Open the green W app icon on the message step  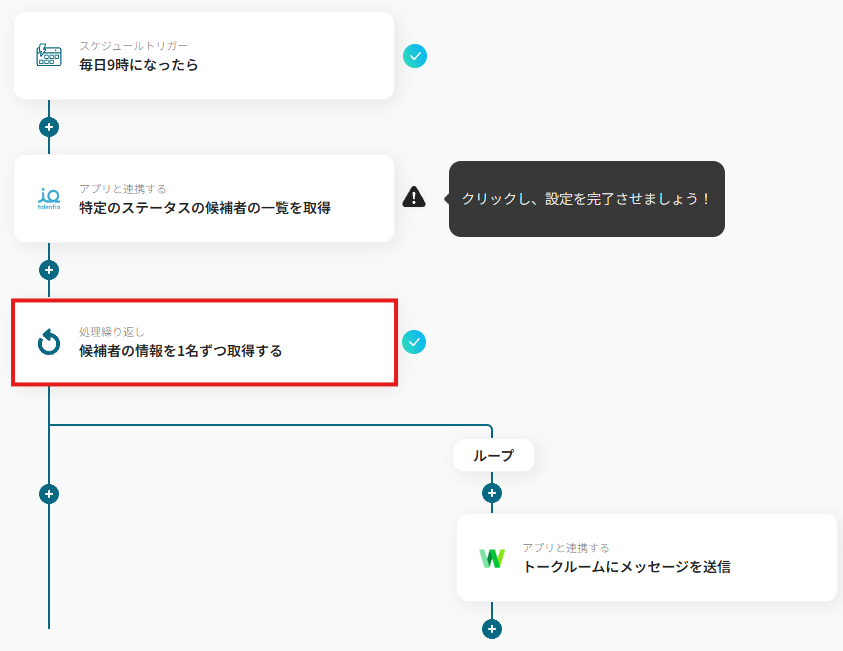coord(492,558)
